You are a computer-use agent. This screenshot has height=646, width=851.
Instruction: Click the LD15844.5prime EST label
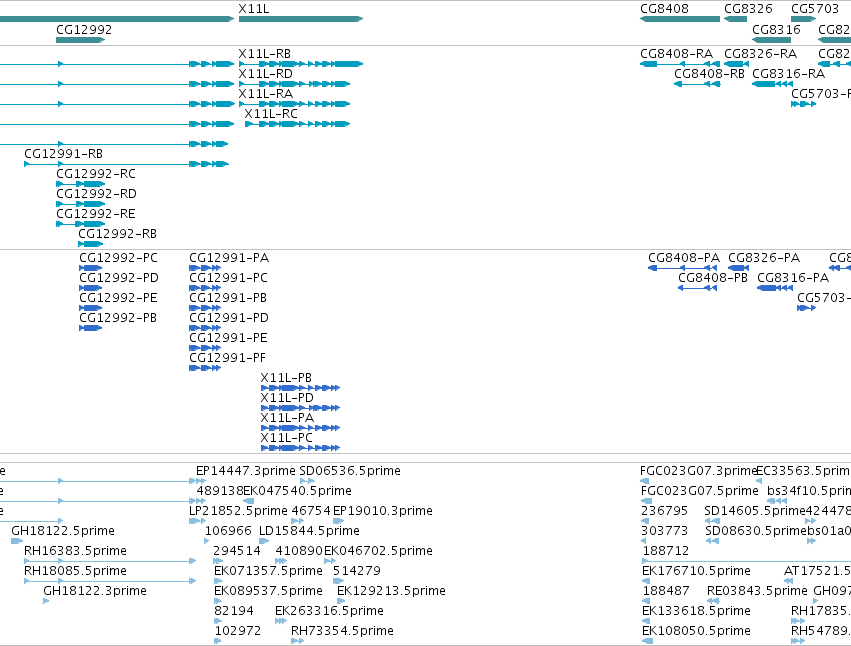309,531
